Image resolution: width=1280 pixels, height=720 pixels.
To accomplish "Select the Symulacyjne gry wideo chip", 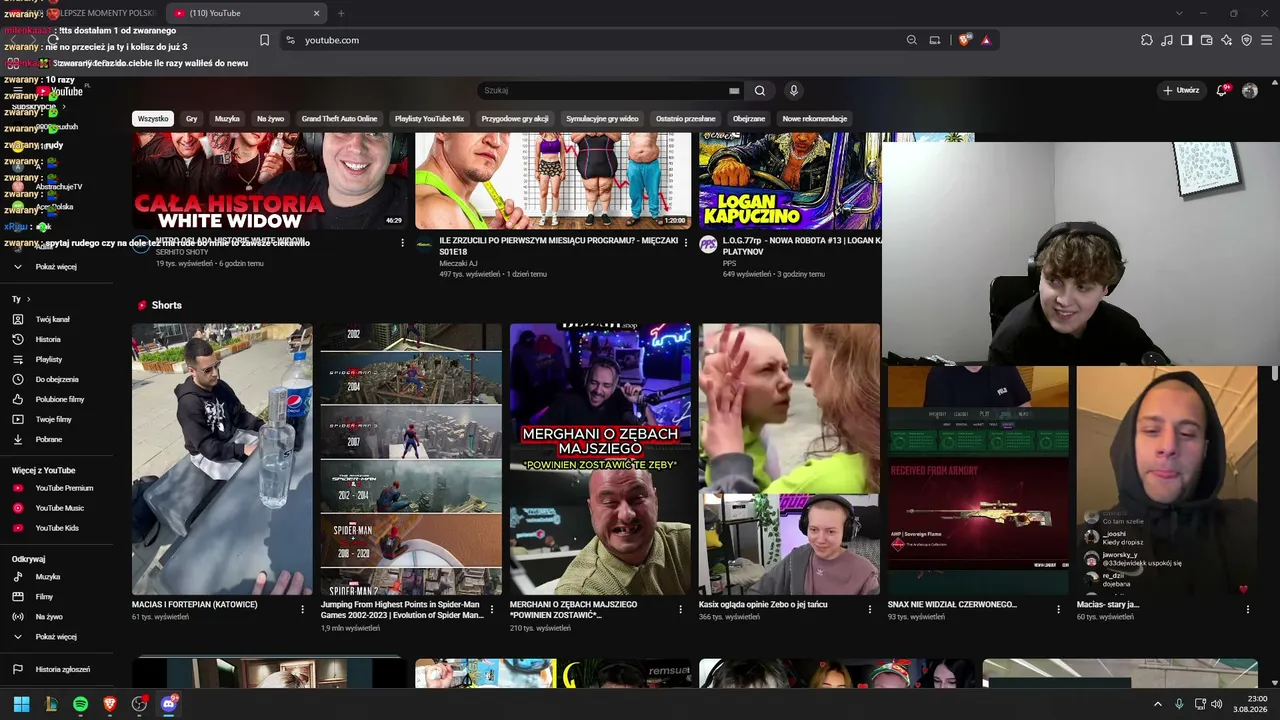I will pos(602,119).
